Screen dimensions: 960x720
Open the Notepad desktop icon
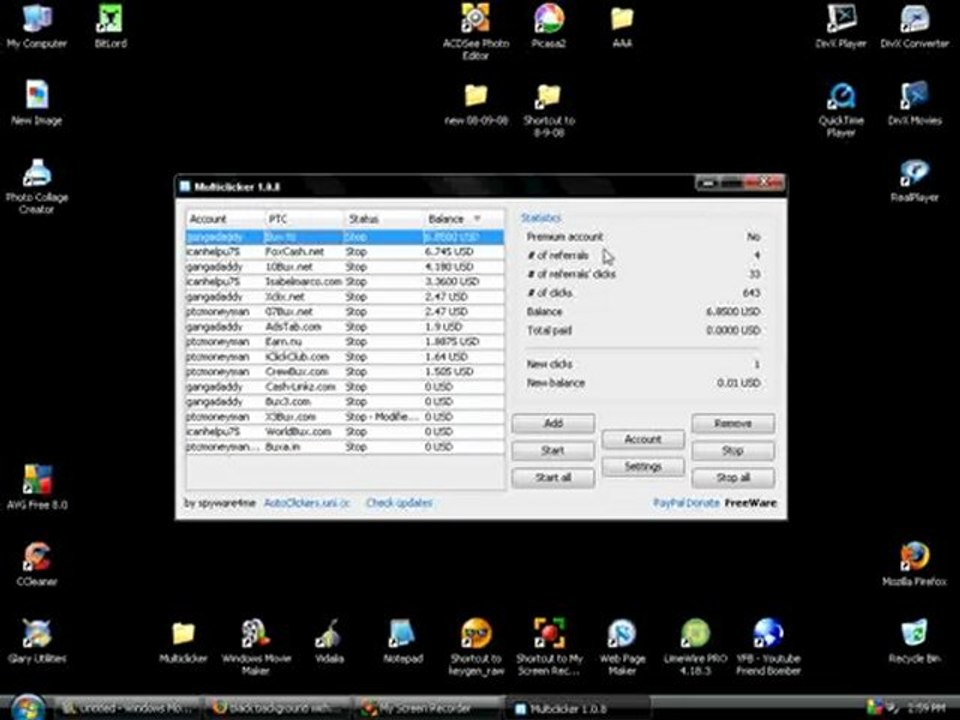pyautogui.click(x=402, y=642)
